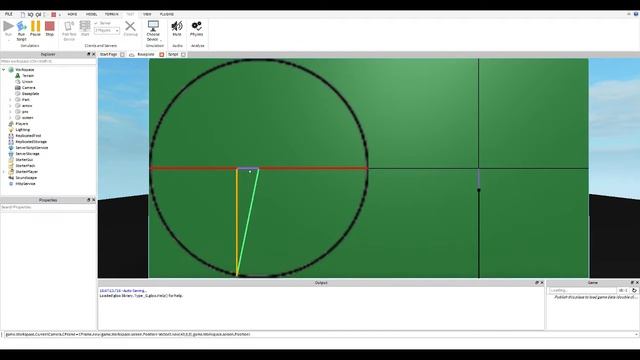640x360 pixels.
Task: Select the Players service
Action: click(22, 124)
